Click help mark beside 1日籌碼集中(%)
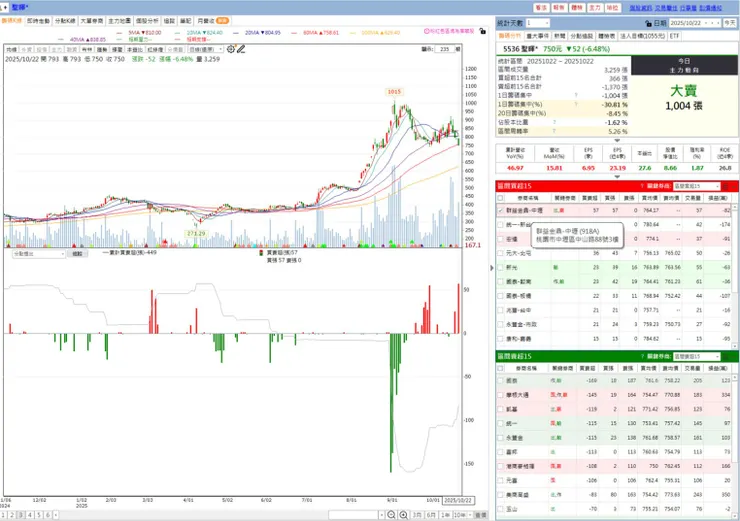Screen dimensions: 740x521 [x=576, y=104]
